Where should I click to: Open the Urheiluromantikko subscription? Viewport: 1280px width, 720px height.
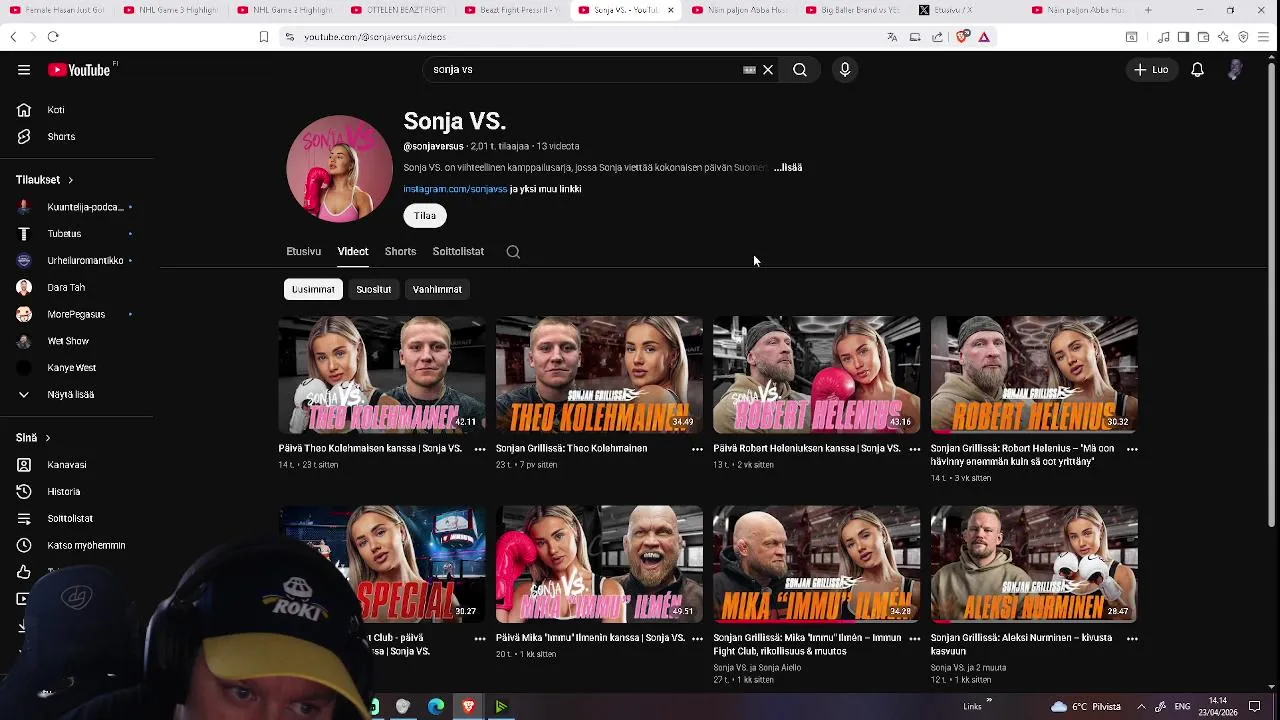(78, 261)
